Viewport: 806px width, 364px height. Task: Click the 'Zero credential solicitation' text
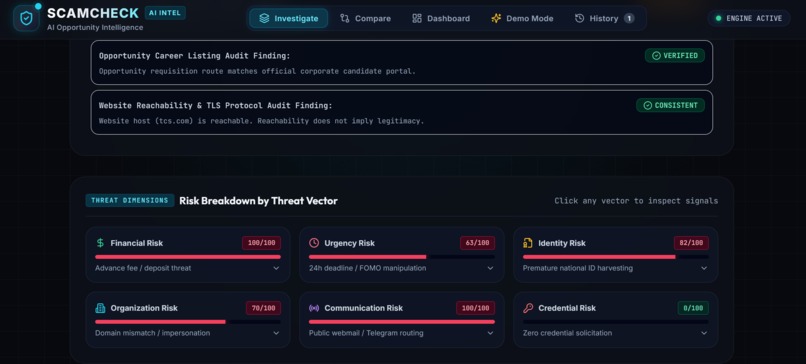point(567,333)
